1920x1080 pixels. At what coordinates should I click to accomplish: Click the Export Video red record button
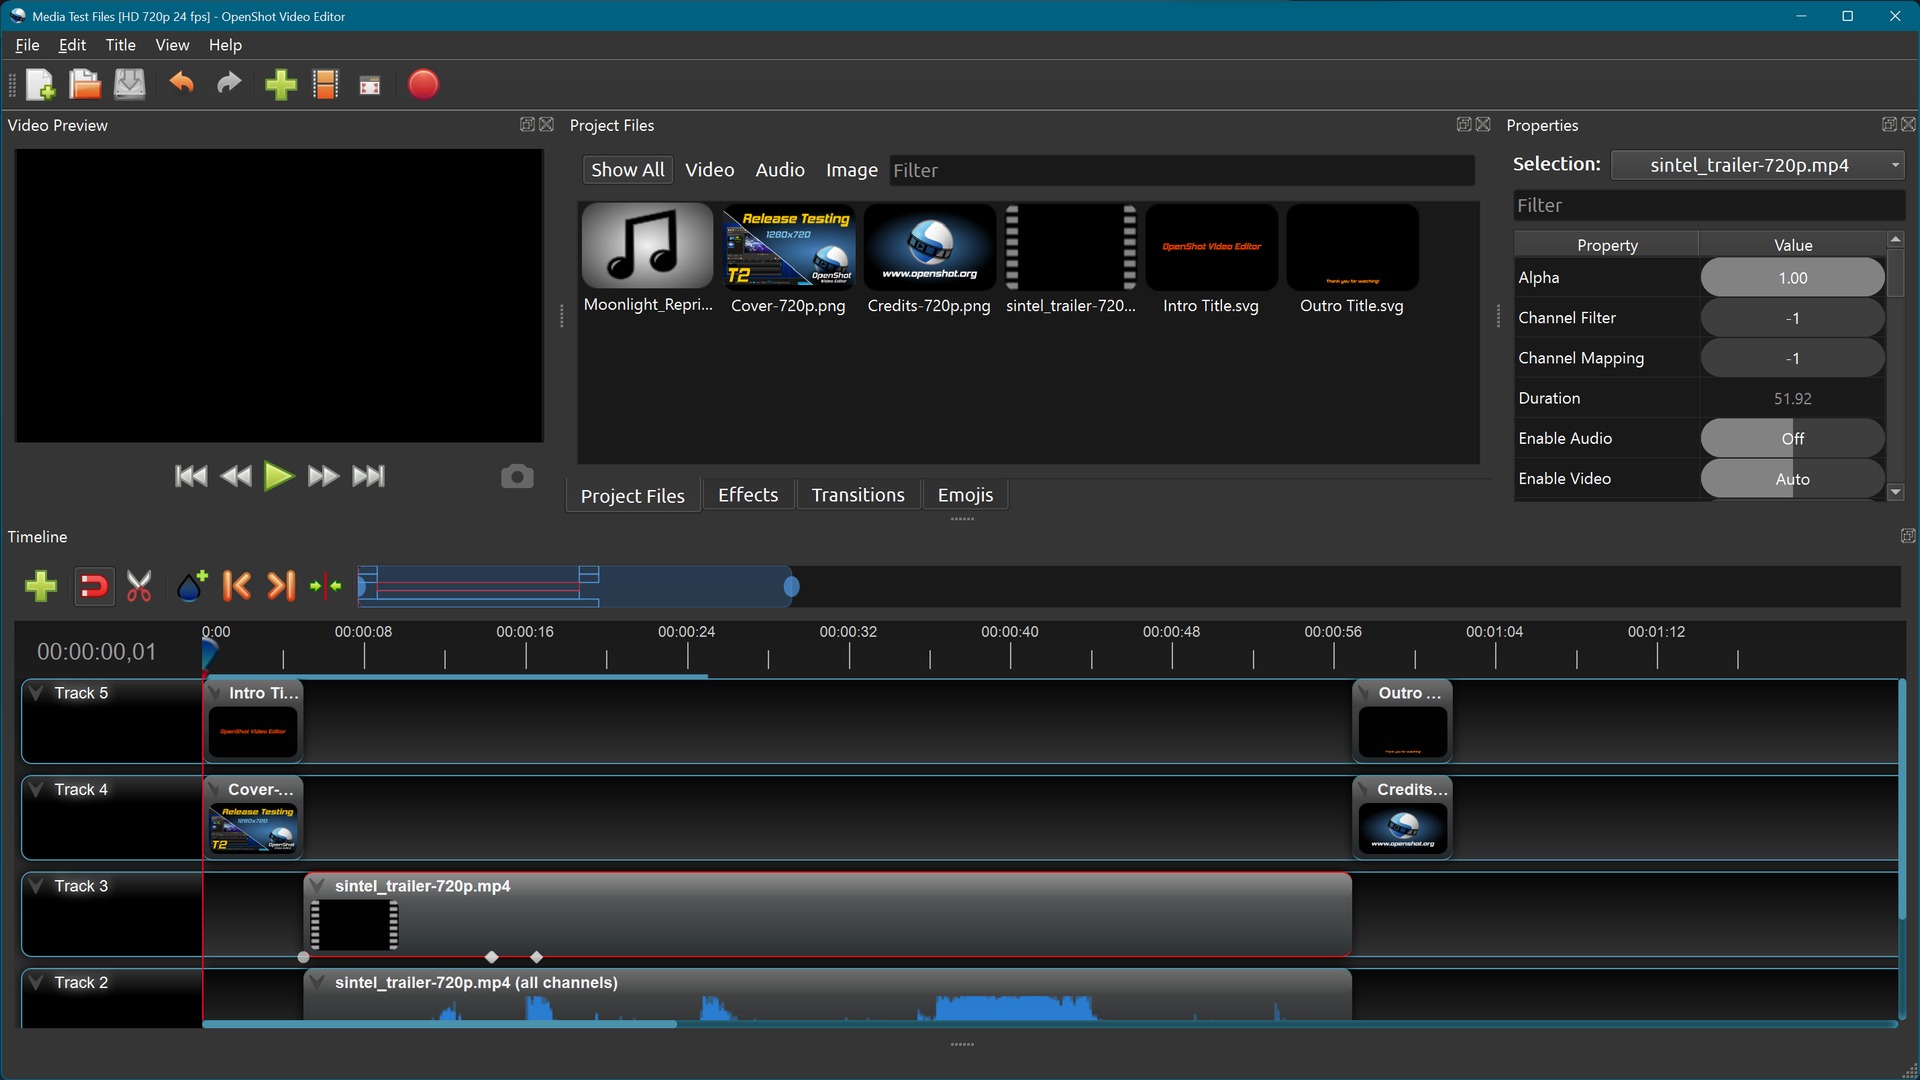pyautogui.click(x=423, y=85)
